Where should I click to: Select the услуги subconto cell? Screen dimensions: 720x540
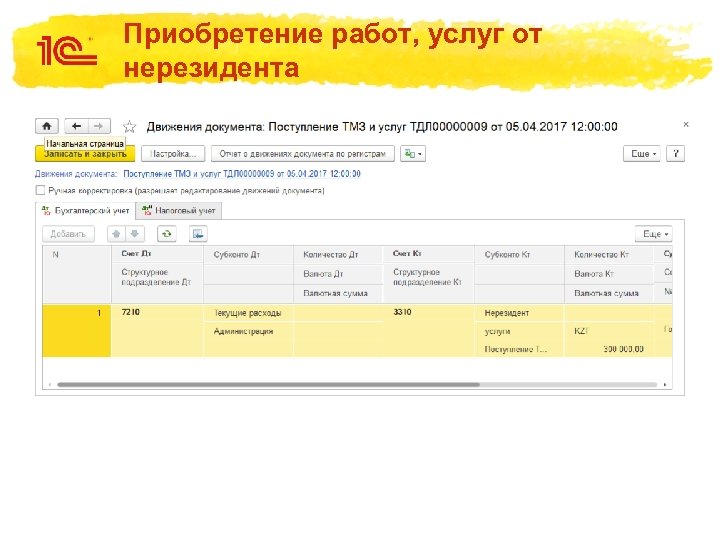pos(519,332)
